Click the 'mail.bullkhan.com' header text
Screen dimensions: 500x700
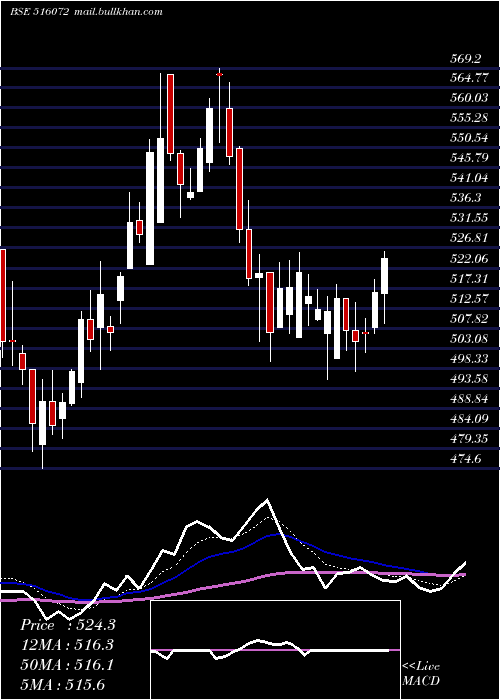click(x=118, y=12)
